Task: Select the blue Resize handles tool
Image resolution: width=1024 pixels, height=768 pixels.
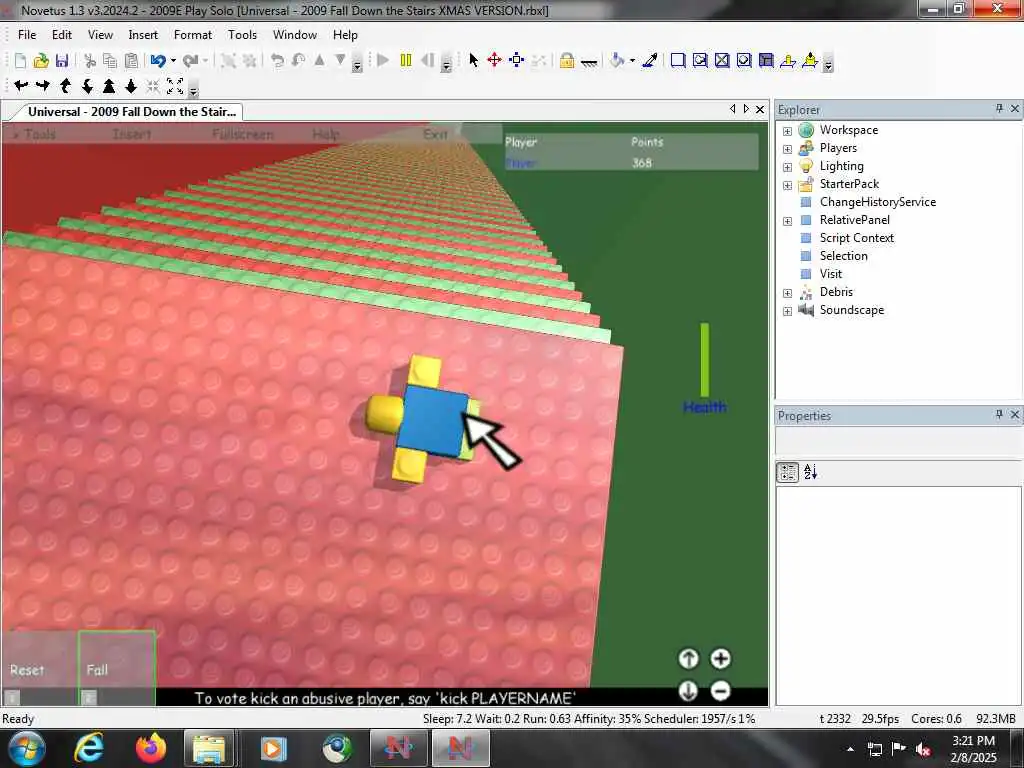Action: (x=517, y=61)
